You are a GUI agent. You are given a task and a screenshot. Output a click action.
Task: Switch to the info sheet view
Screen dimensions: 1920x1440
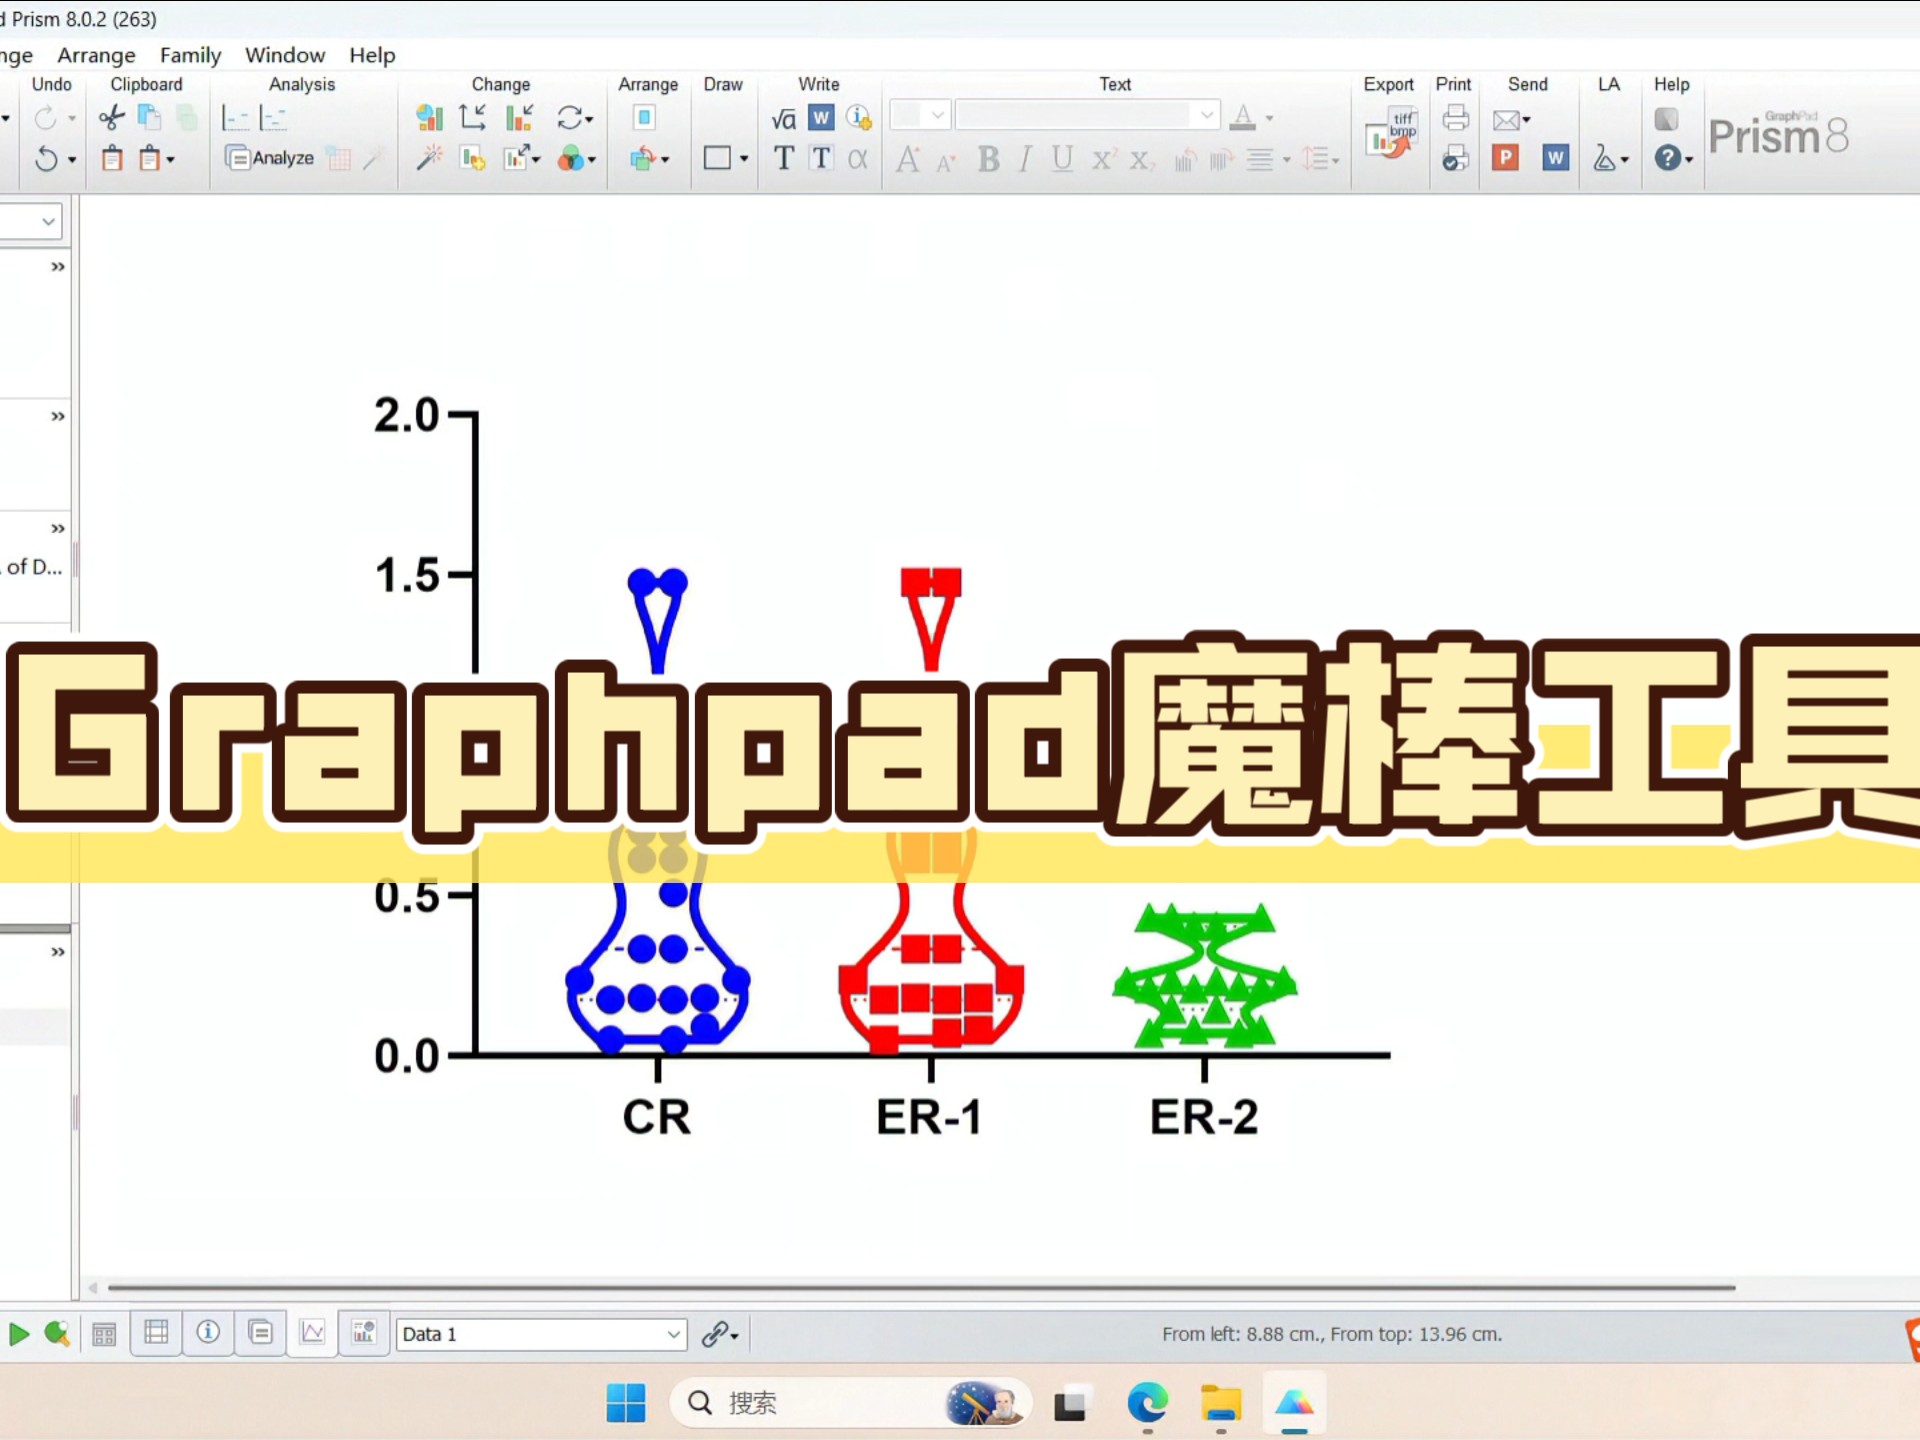(208, 1332)
